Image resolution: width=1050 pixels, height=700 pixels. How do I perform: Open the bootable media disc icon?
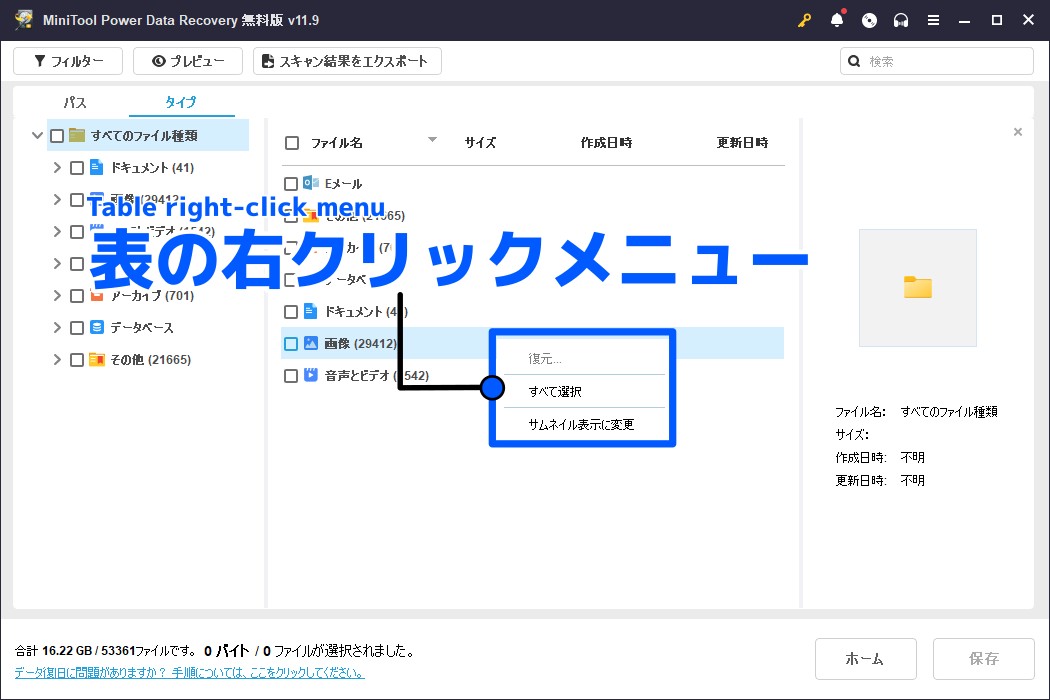(868, 20)
